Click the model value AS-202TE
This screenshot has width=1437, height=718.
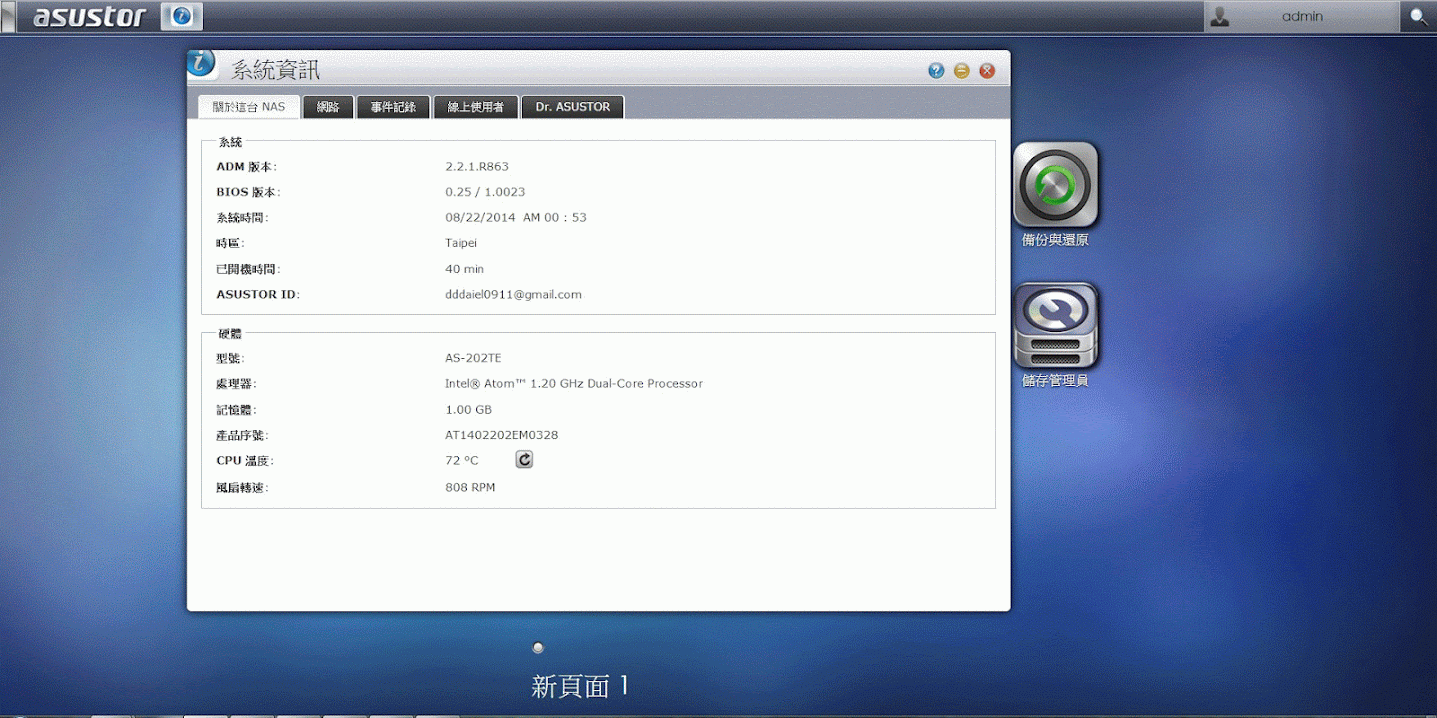(x=473, y=358)
